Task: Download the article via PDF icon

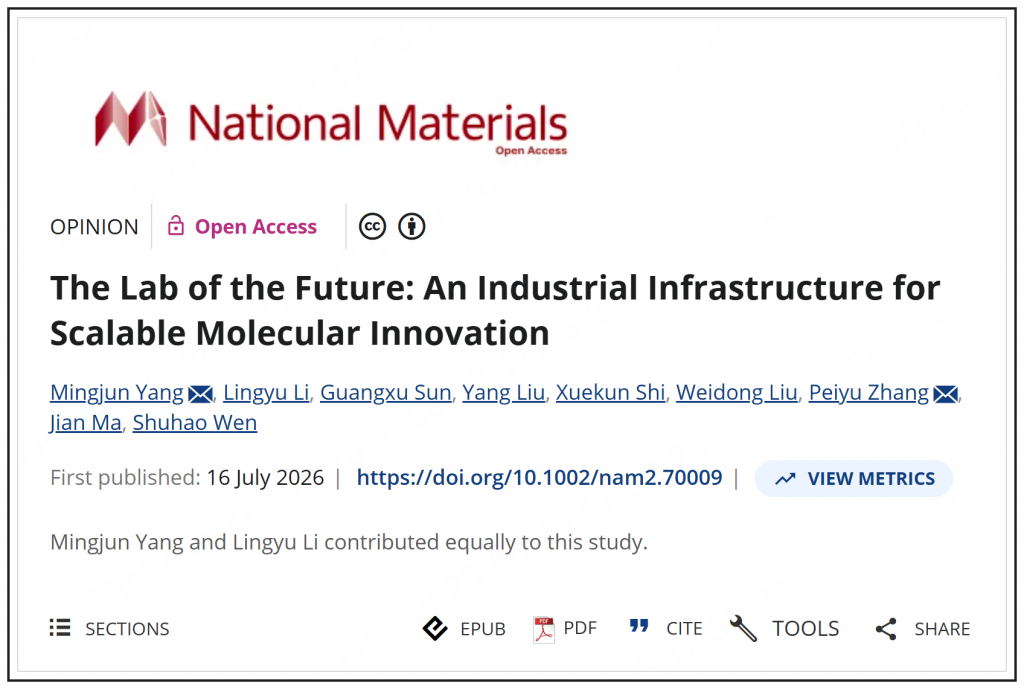Action: pyautogui.click(x=543, y=630)
